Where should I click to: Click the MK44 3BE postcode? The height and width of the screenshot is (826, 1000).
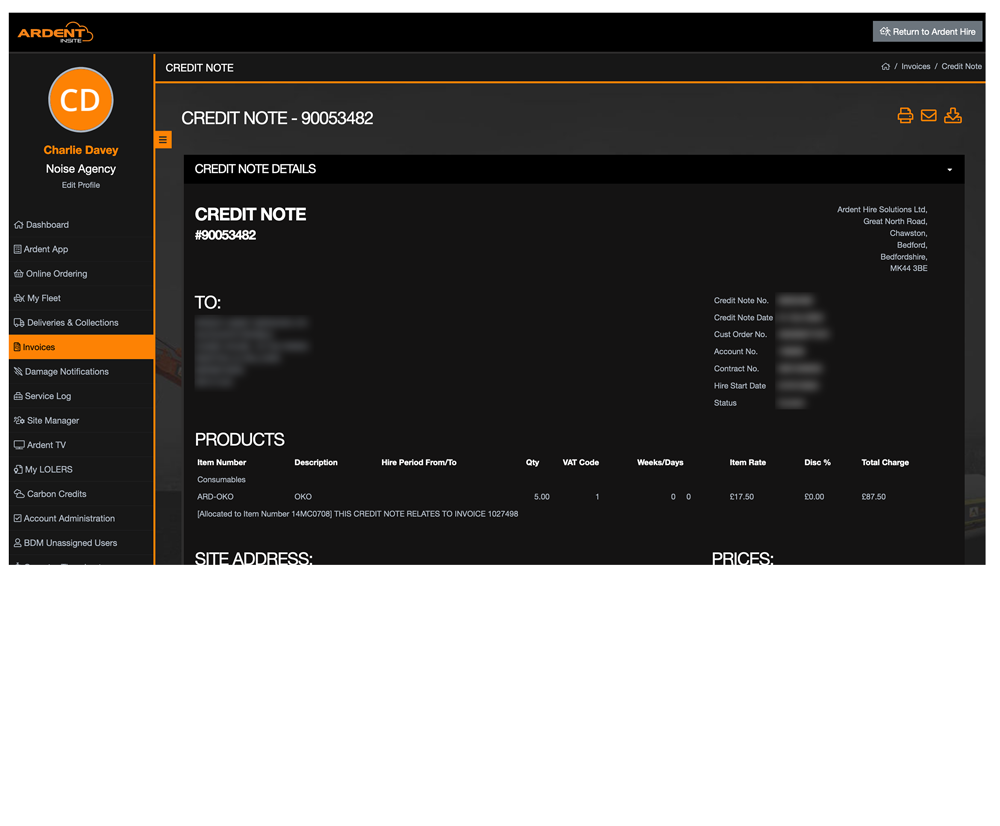click(x=909, y=269)
